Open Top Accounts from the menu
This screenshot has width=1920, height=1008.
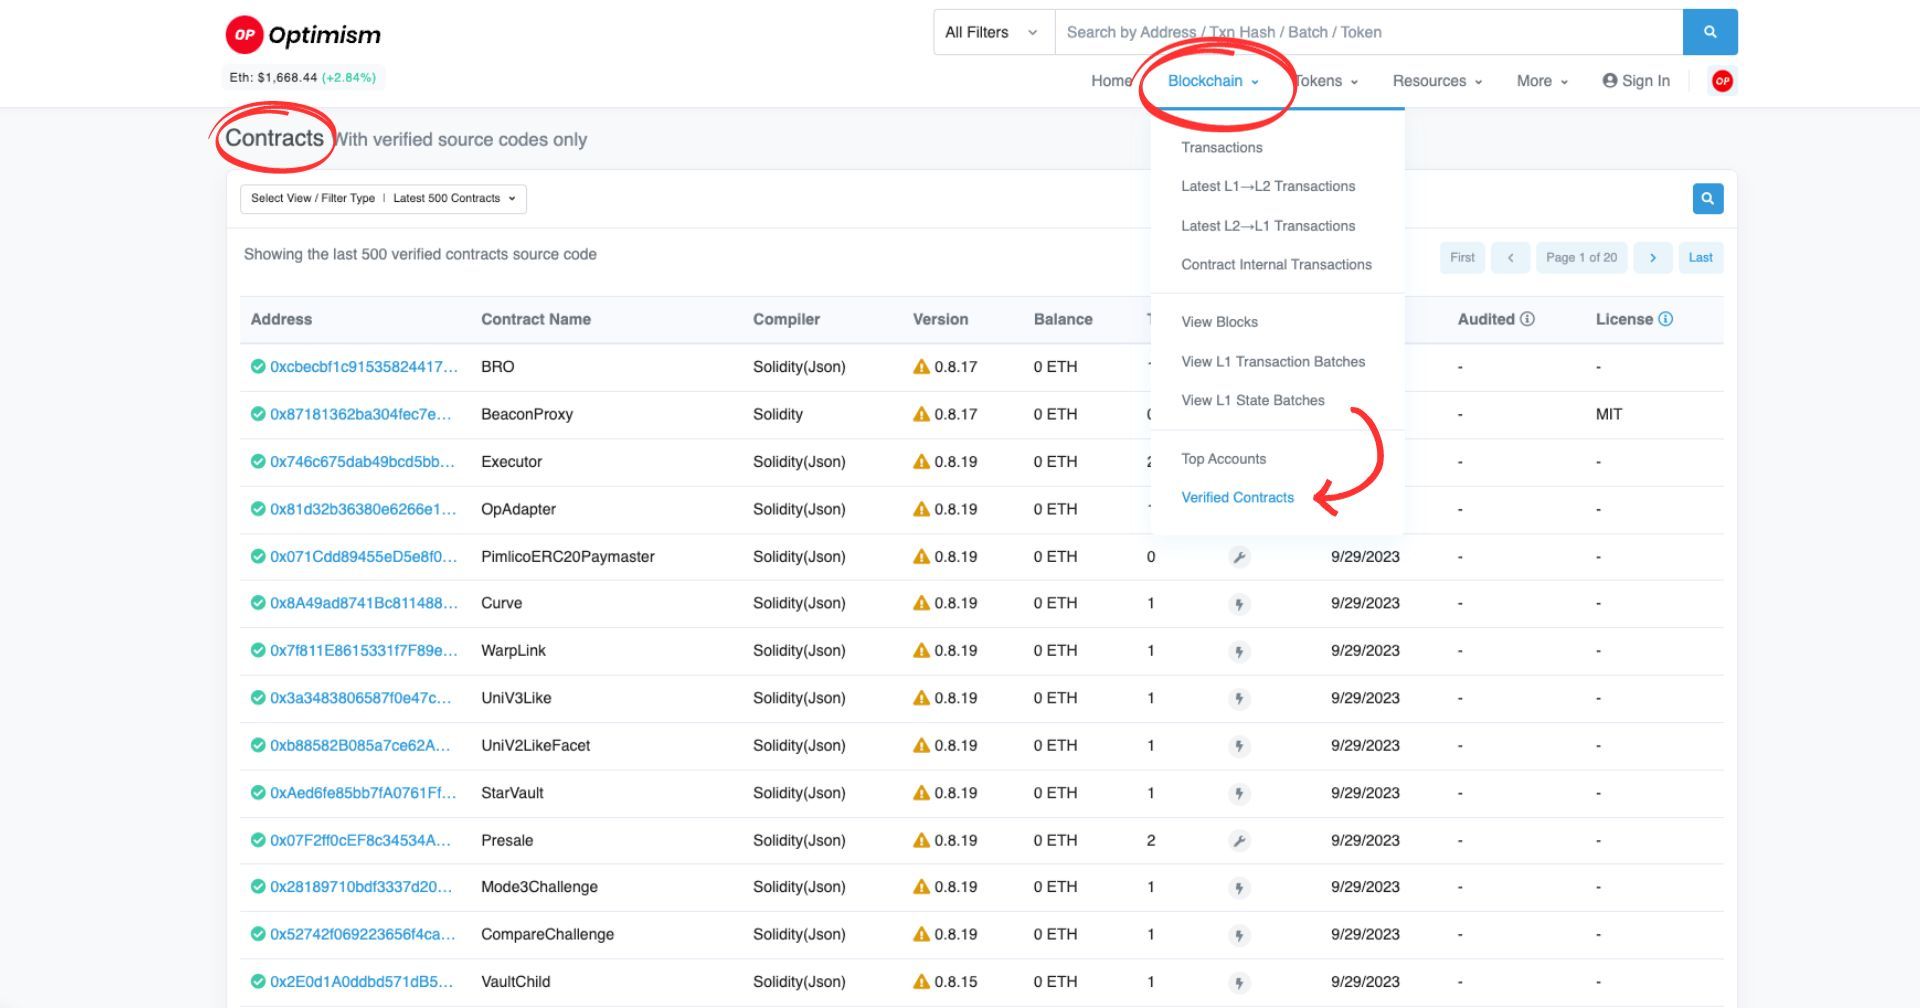[1224, 459]
